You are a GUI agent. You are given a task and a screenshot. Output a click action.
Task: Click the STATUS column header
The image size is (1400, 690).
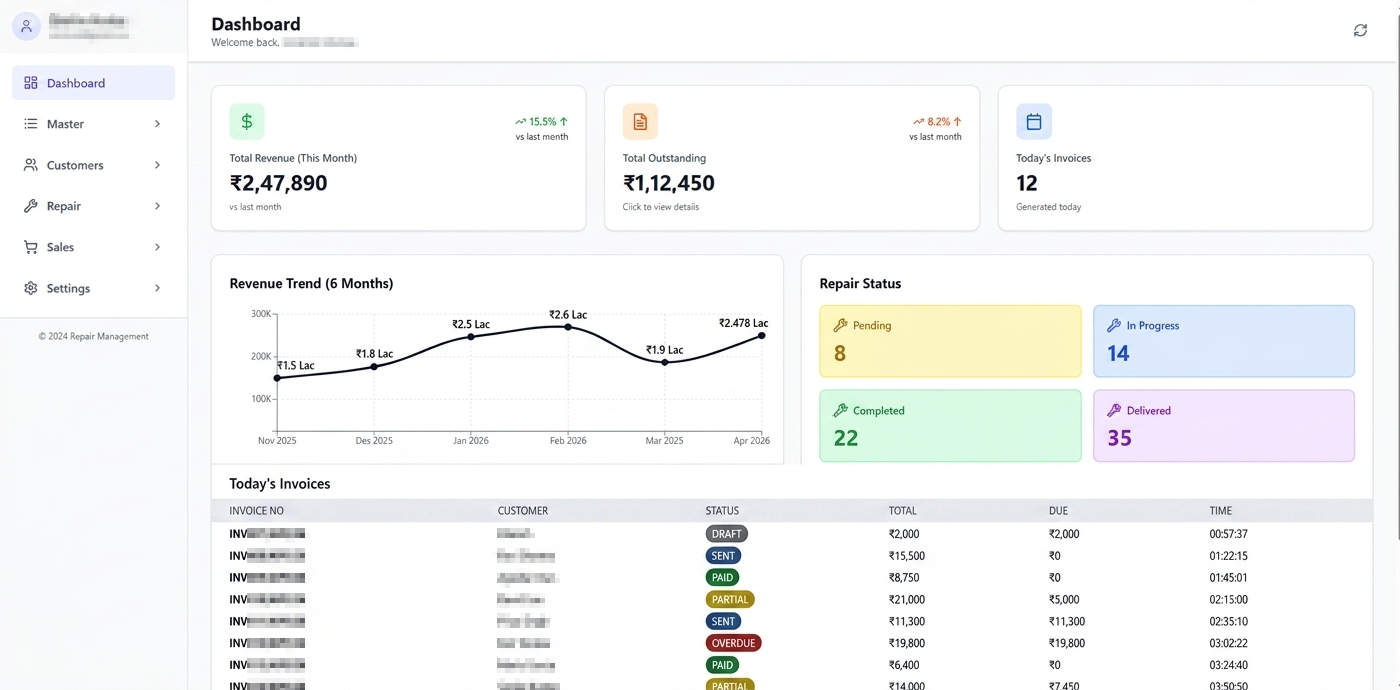(722, 511)
